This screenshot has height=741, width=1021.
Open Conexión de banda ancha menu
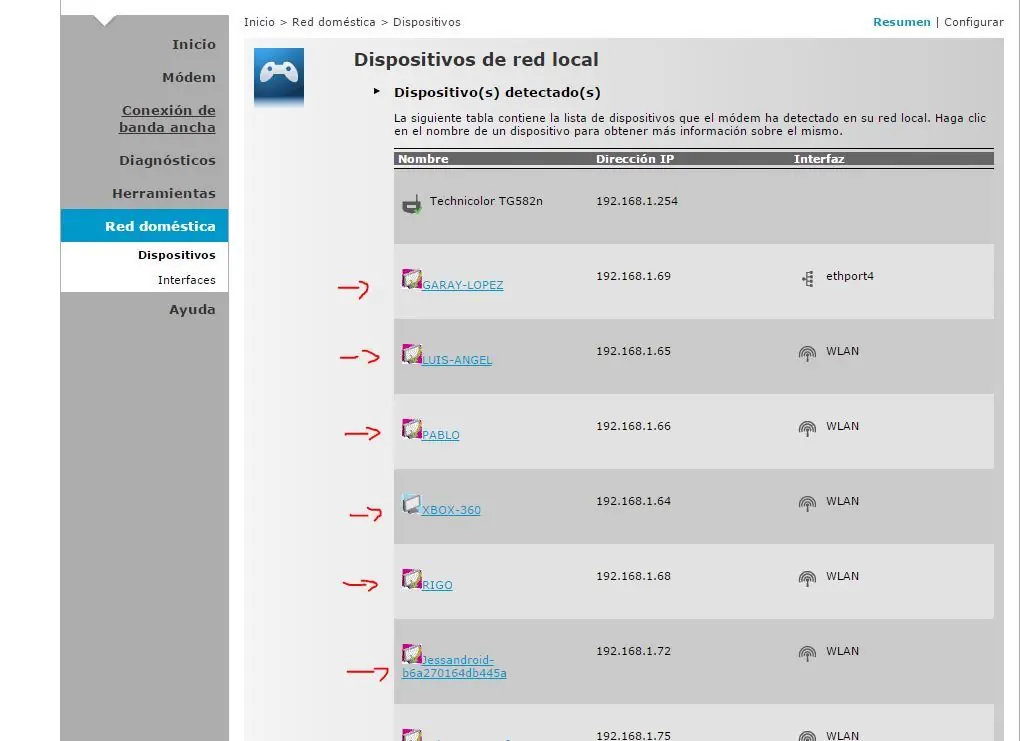point(167,119)
